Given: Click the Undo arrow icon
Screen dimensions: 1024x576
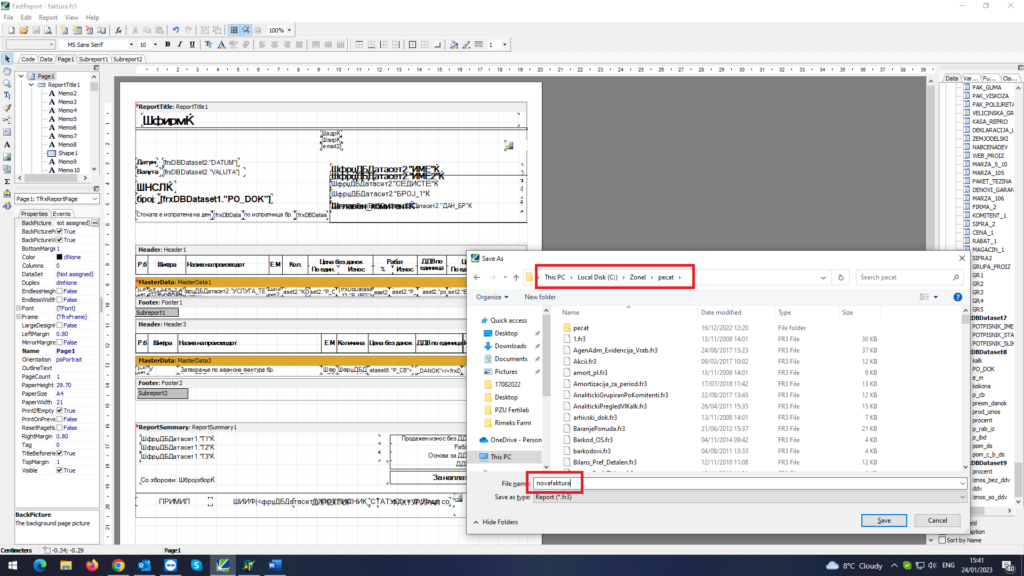Looking at the screenshot, I should (176, 30).
